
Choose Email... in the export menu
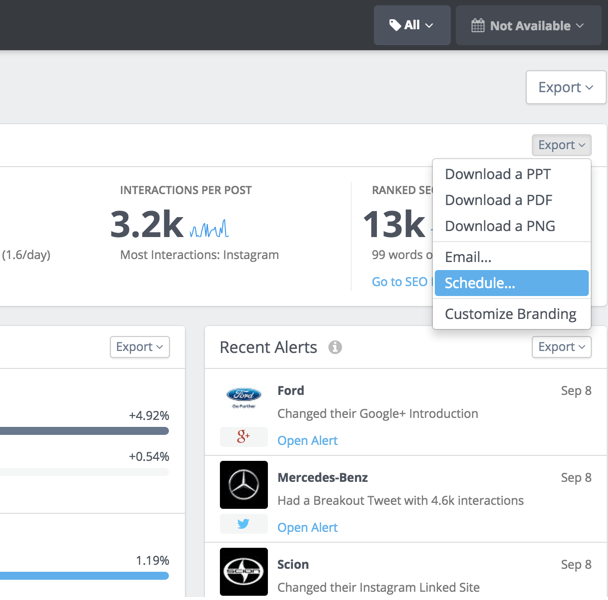(468, 257)
